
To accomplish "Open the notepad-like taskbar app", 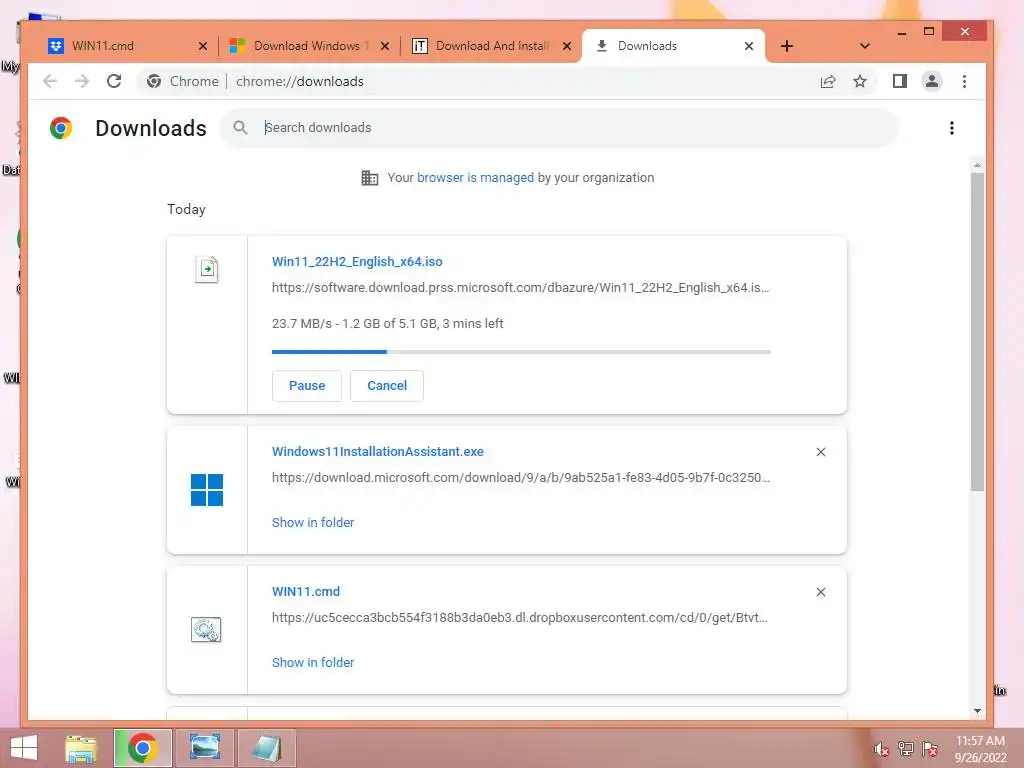I will 266,748.
